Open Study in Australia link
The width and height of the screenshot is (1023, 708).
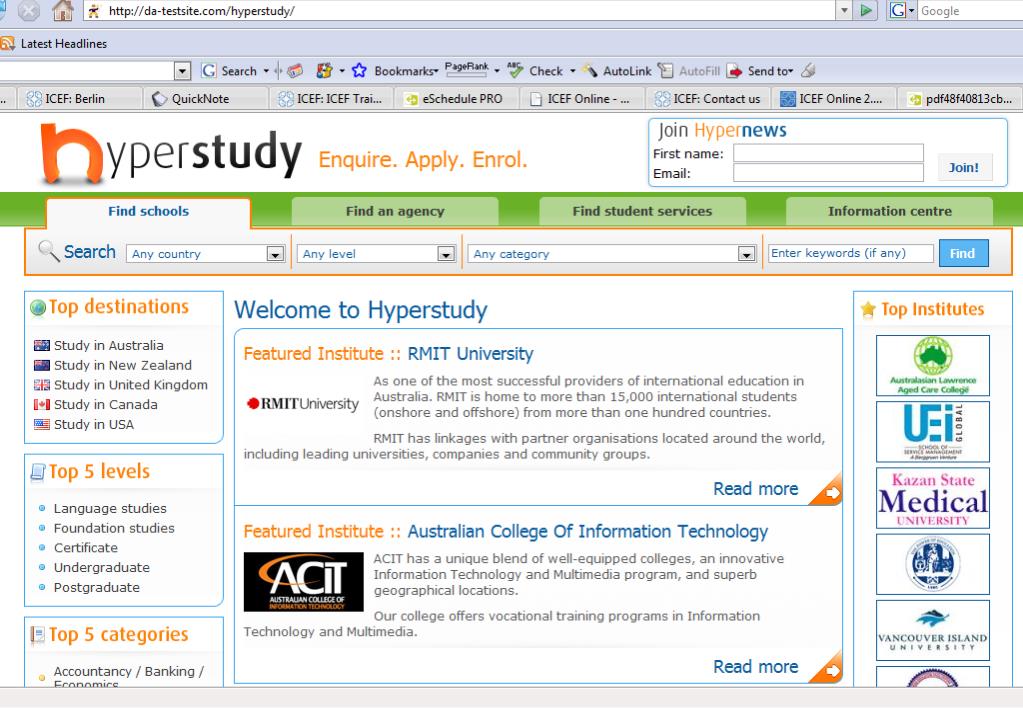pyautogui.click(x=108, y=345)
